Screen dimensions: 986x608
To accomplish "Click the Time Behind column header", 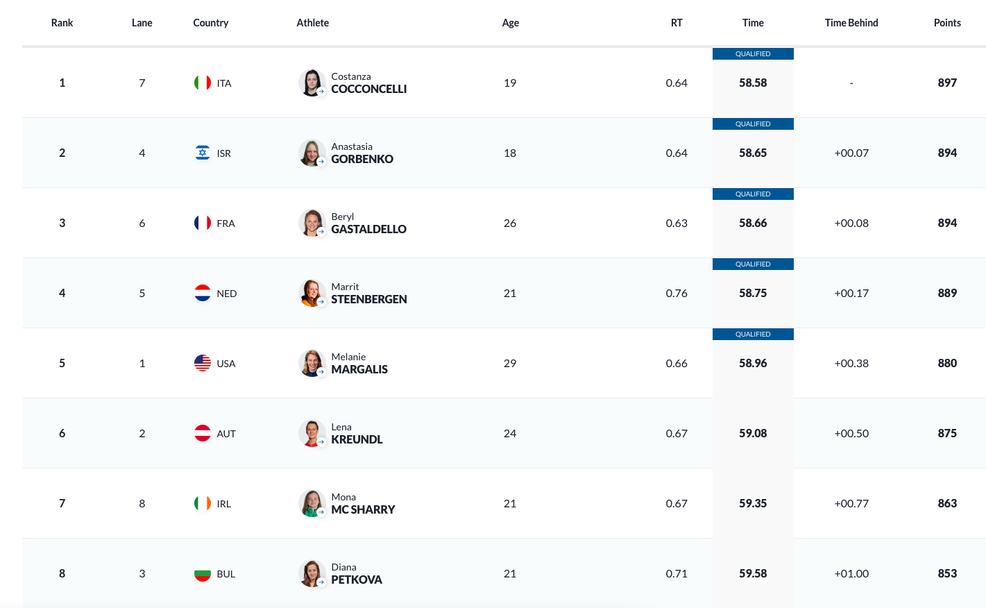I will pos(851,23).
